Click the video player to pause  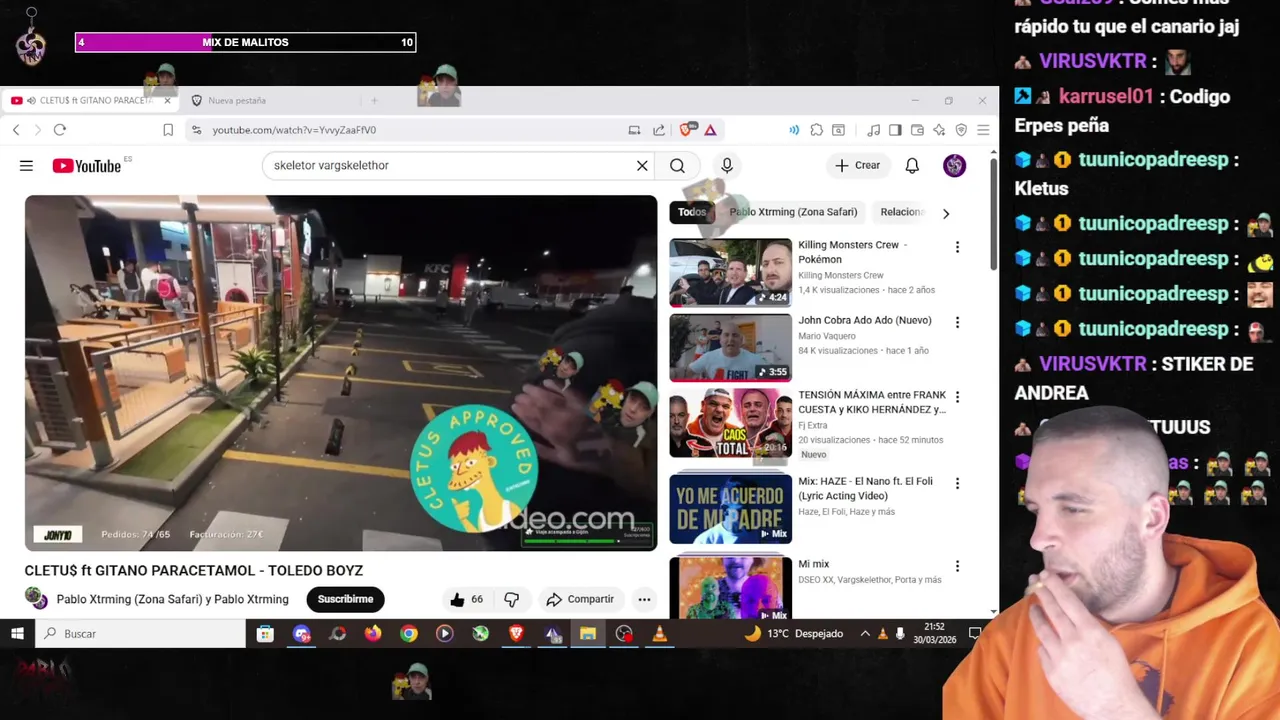pos(341,373)
